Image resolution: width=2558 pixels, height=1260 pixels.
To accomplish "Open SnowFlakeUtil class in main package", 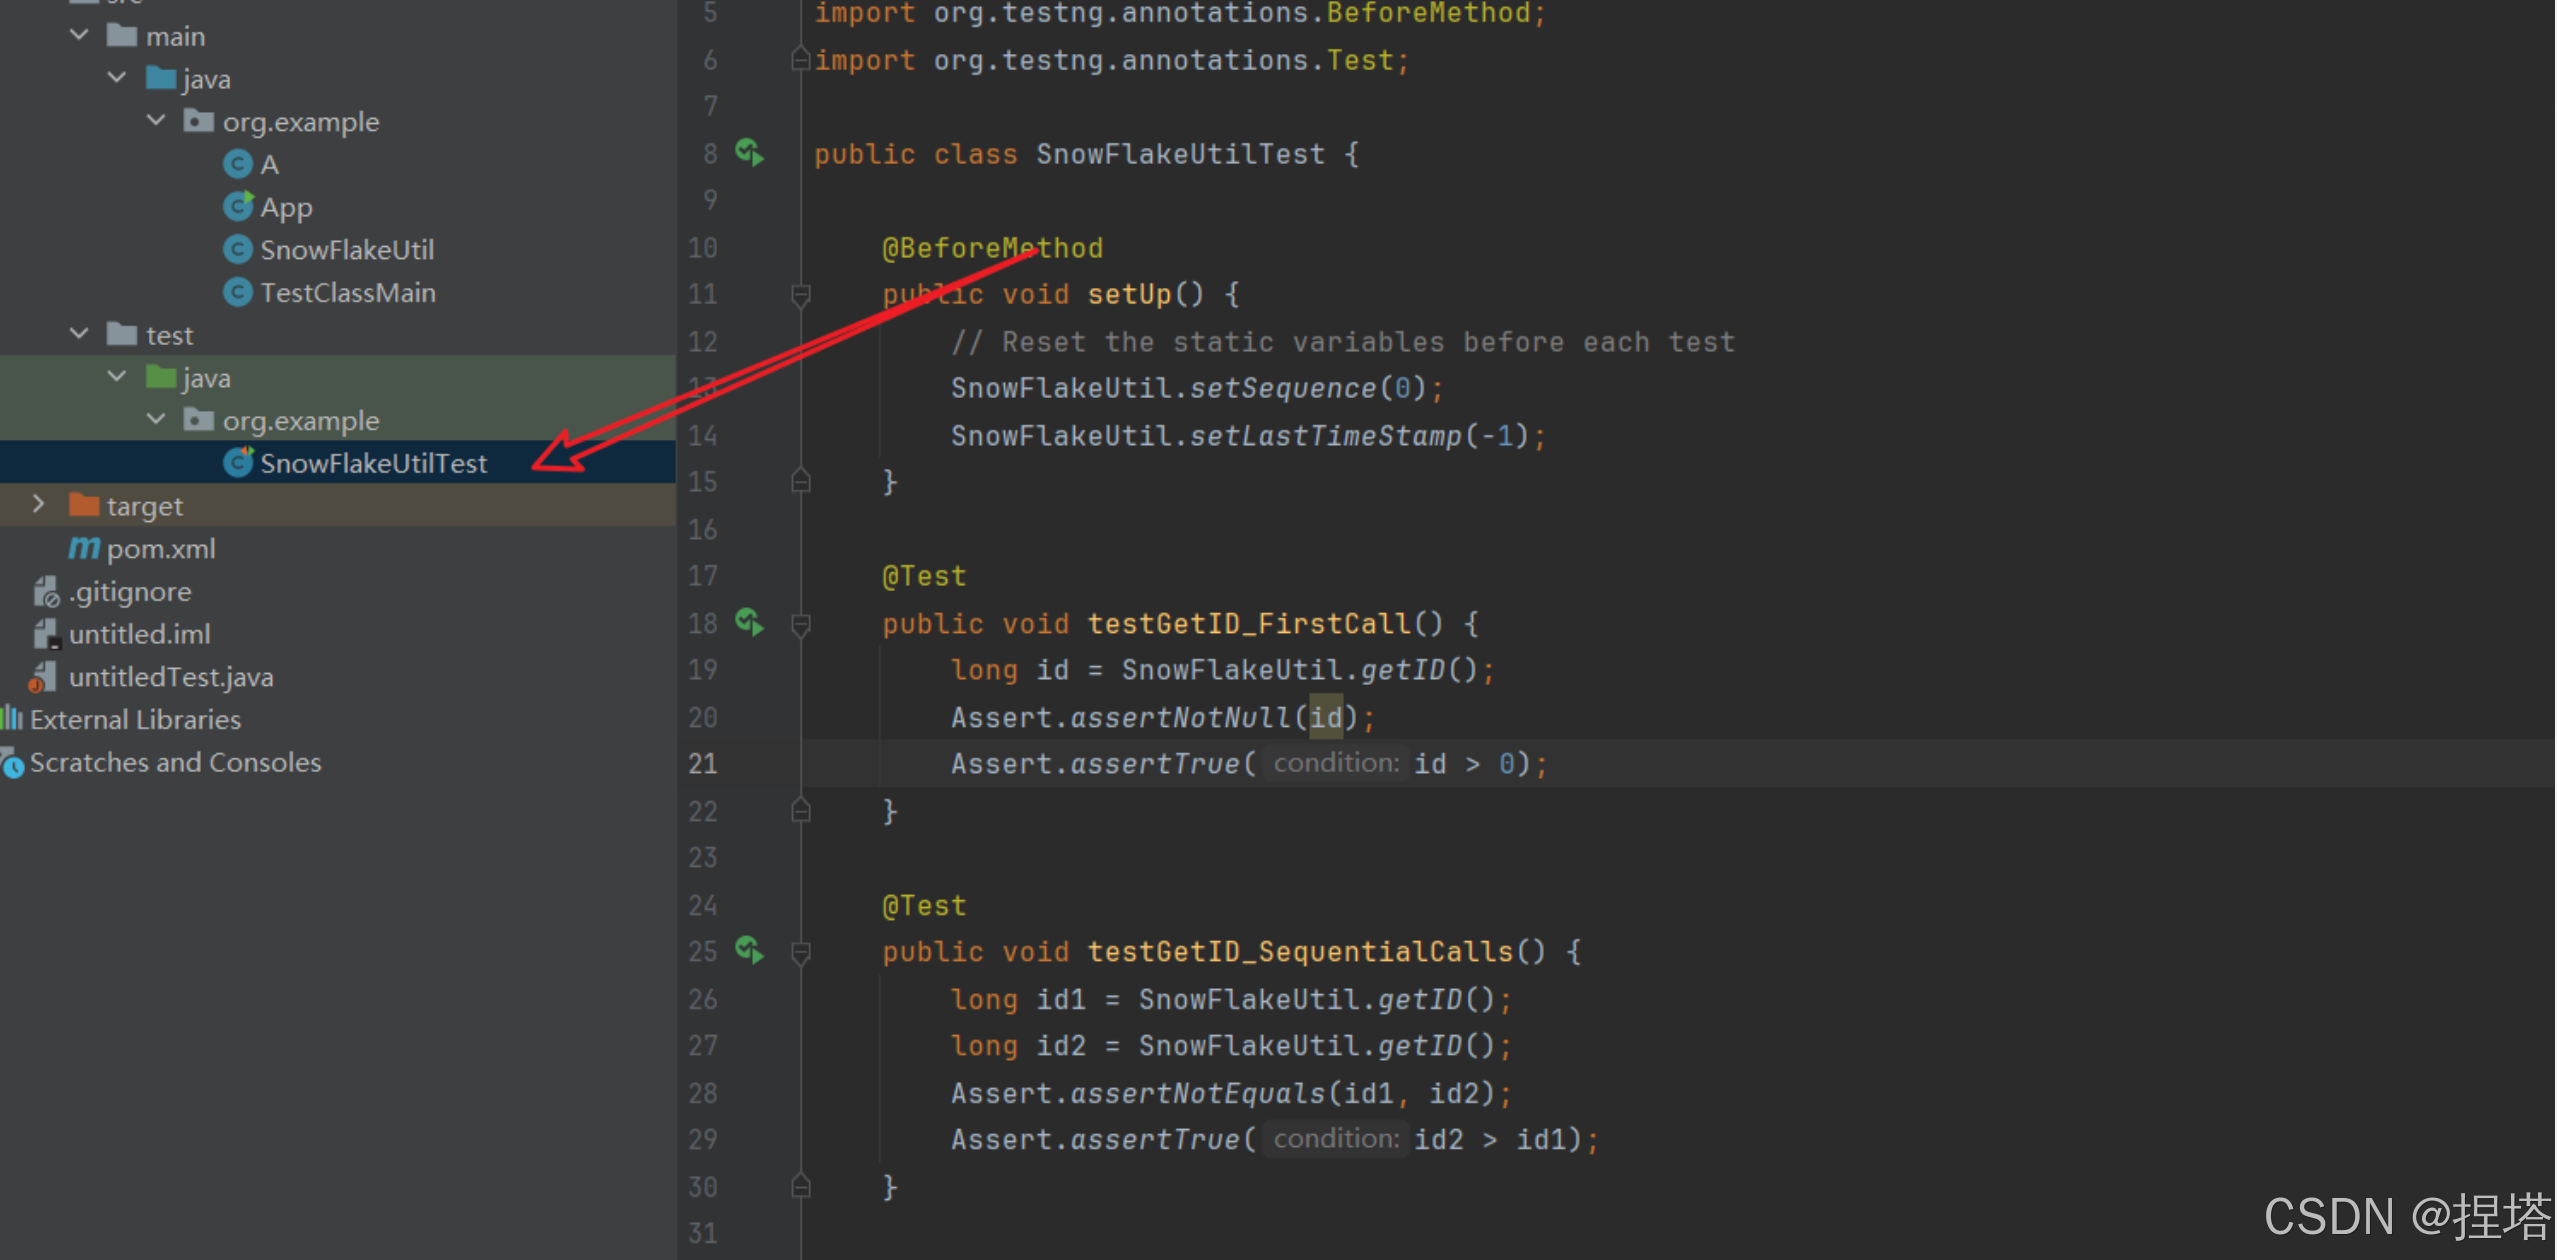I will point(346,250).
